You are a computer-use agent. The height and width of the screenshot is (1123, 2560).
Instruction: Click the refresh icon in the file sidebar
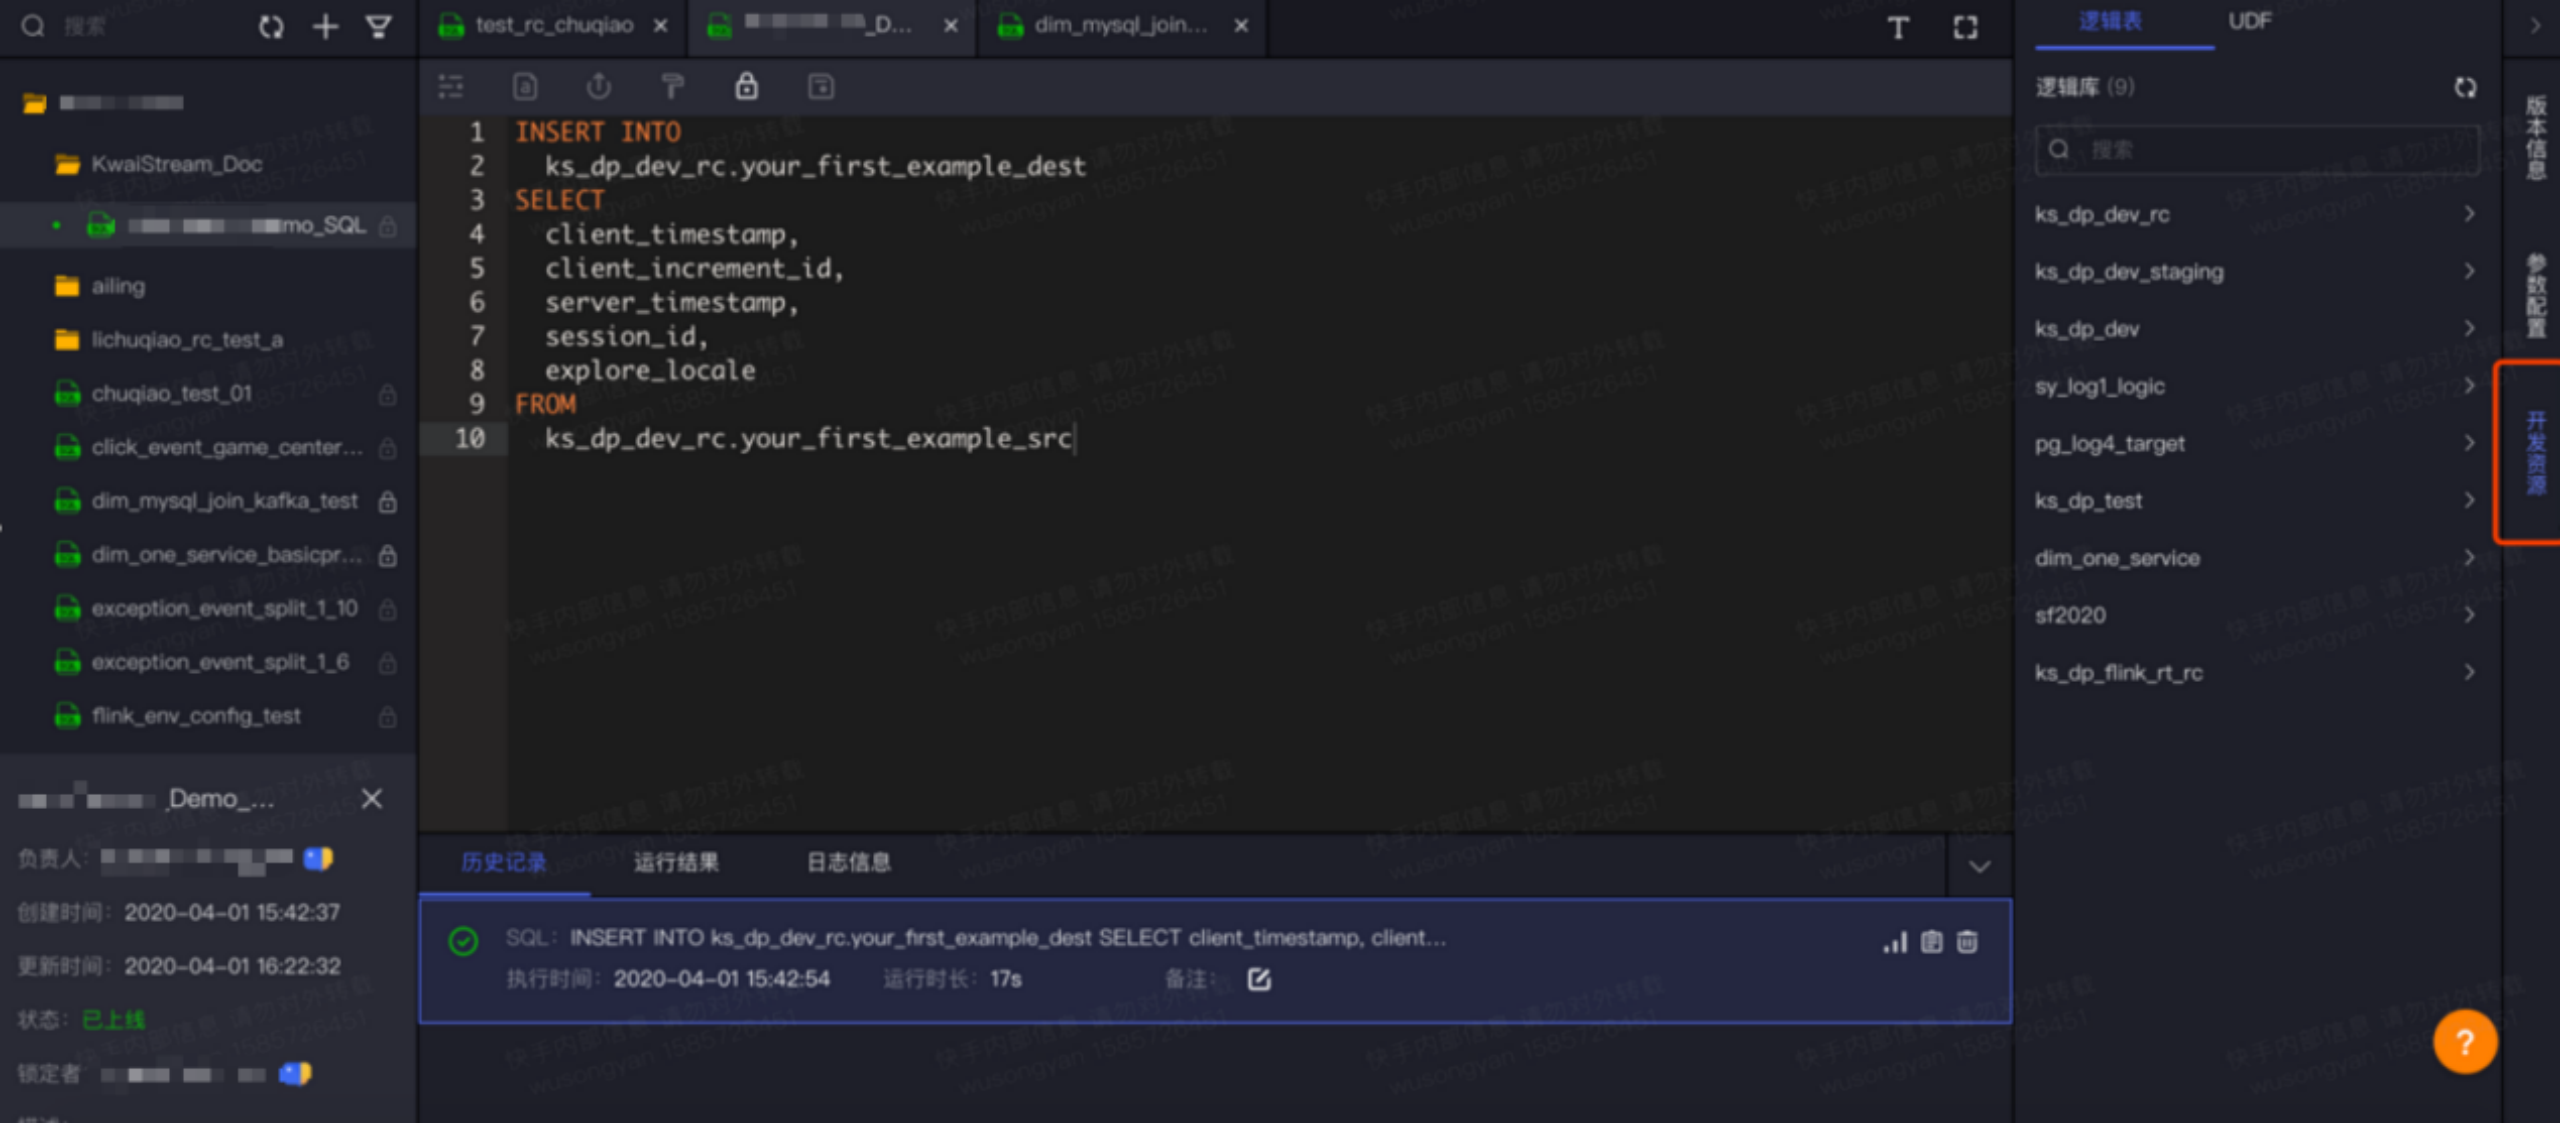tap(271, 27)
